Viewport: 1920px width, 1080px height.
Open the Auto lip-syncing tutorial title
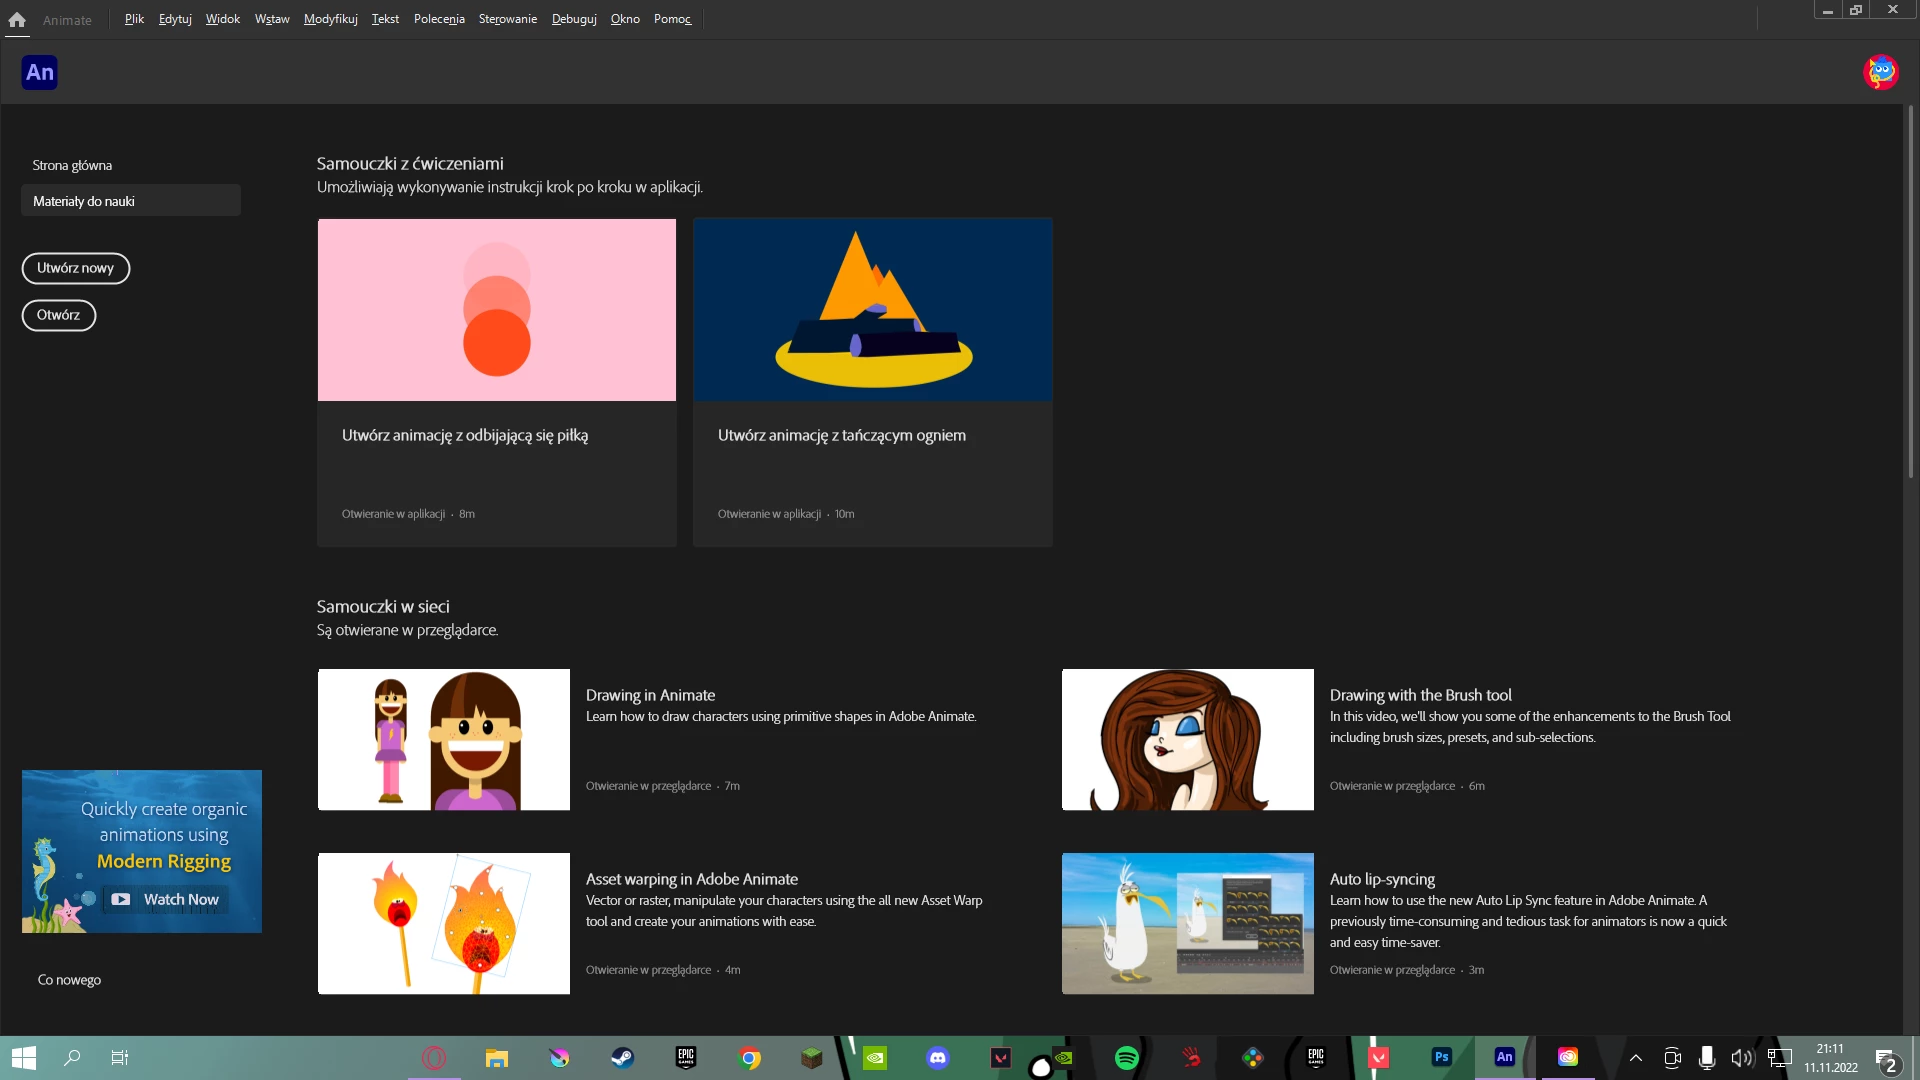1382,879
